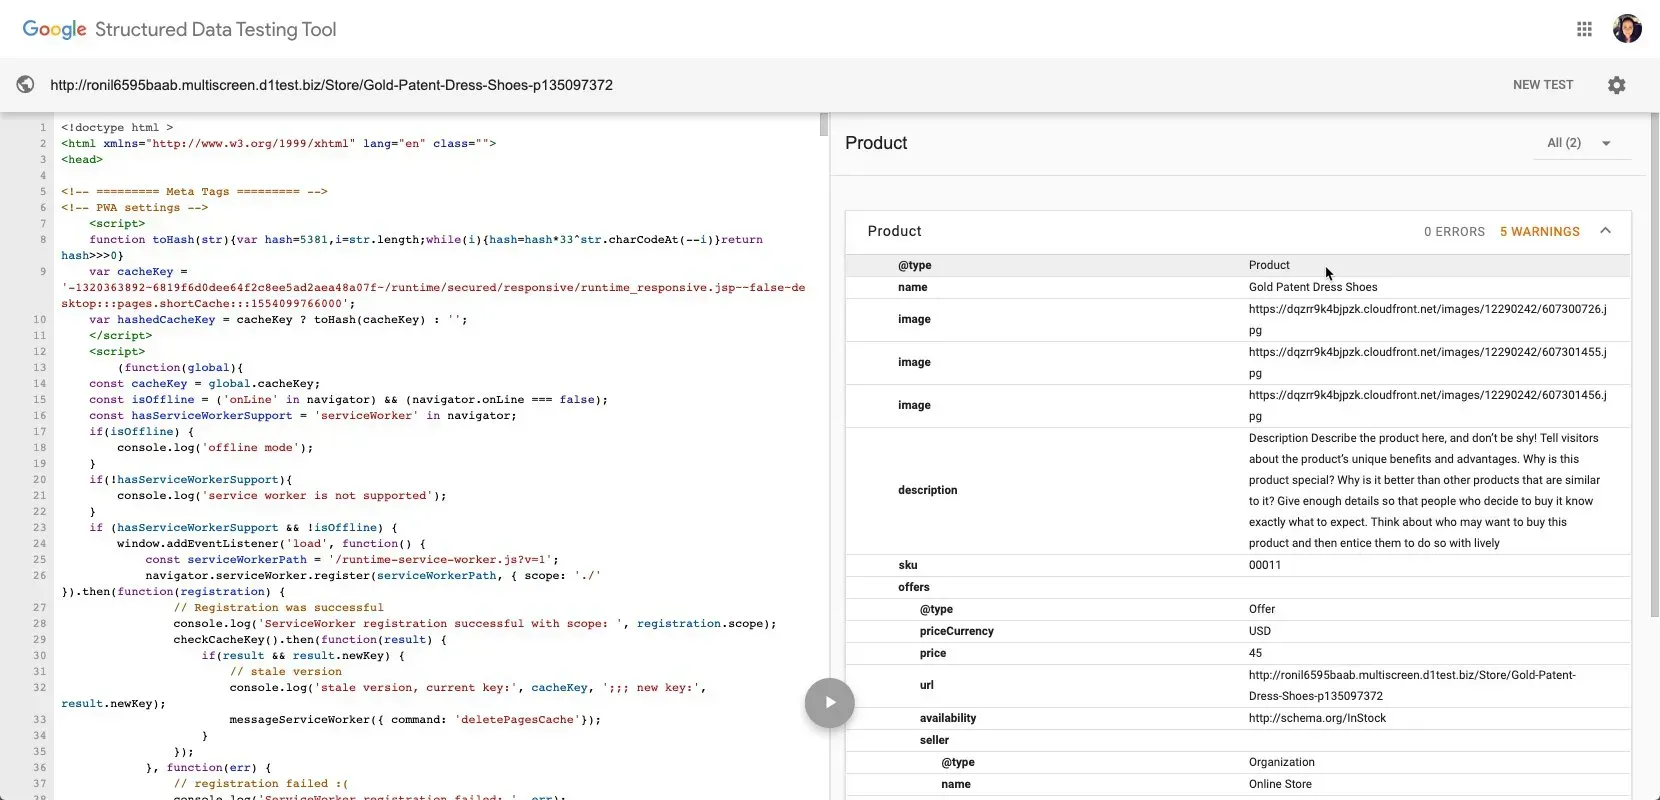Click the first image cloudfront URL value
This screenshot has height=800, width=1660.
click(1427, 320)
